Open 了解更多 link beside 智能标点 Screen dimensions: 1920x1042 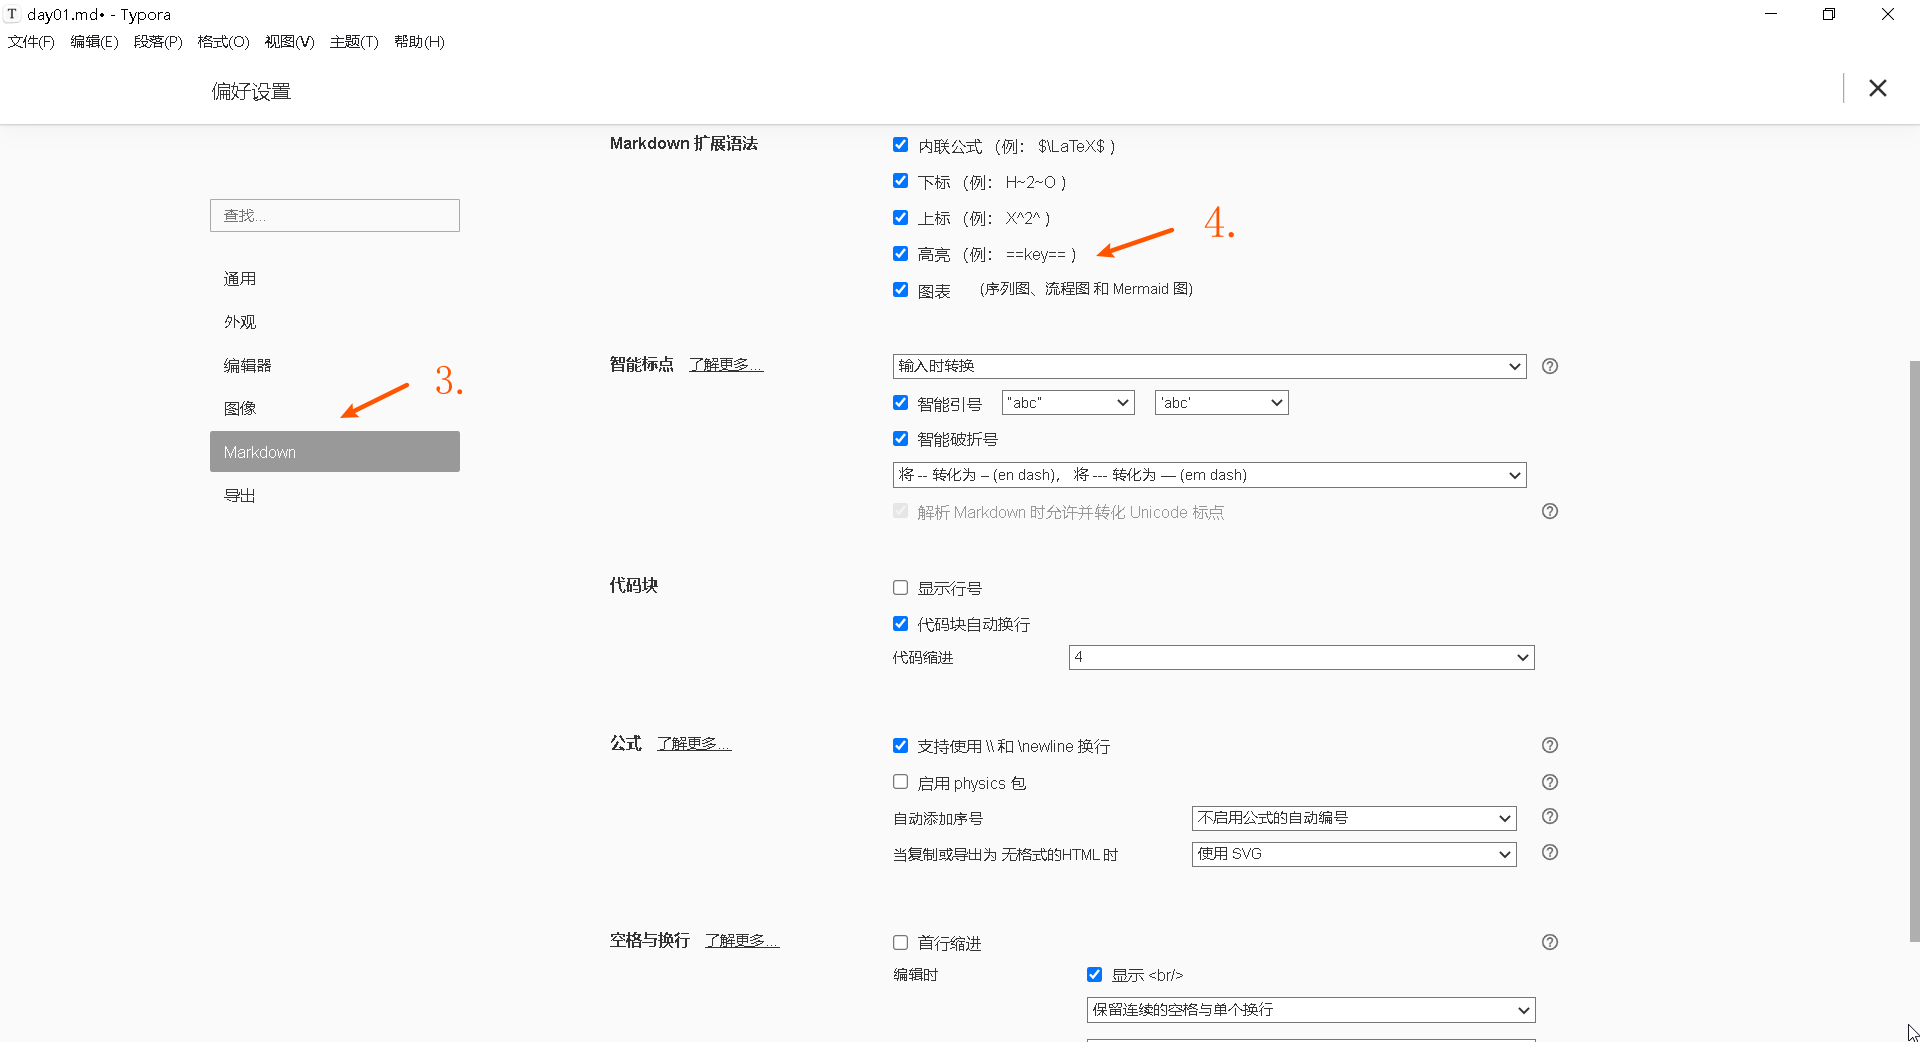[726, 365]
